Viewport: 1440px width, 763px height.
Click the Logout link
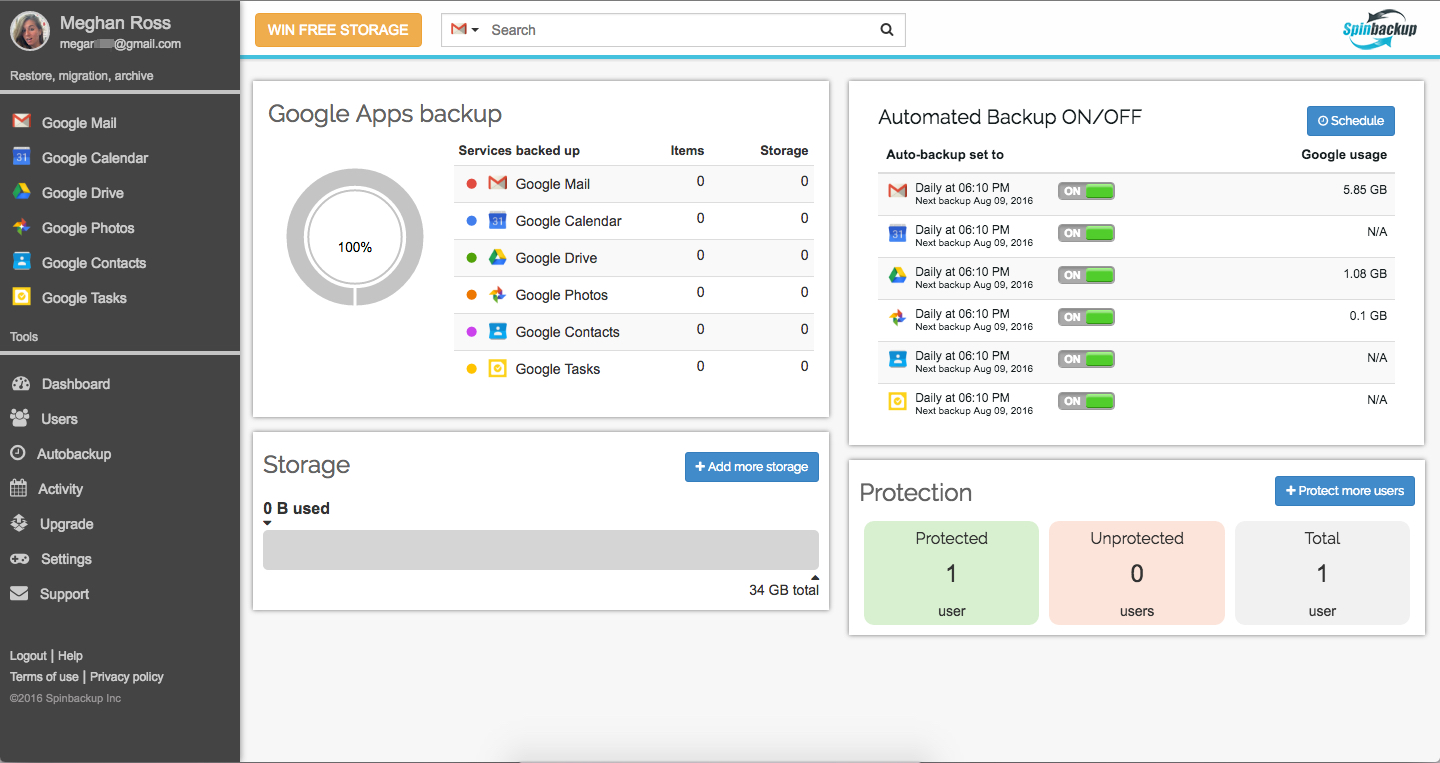[28, 656]
